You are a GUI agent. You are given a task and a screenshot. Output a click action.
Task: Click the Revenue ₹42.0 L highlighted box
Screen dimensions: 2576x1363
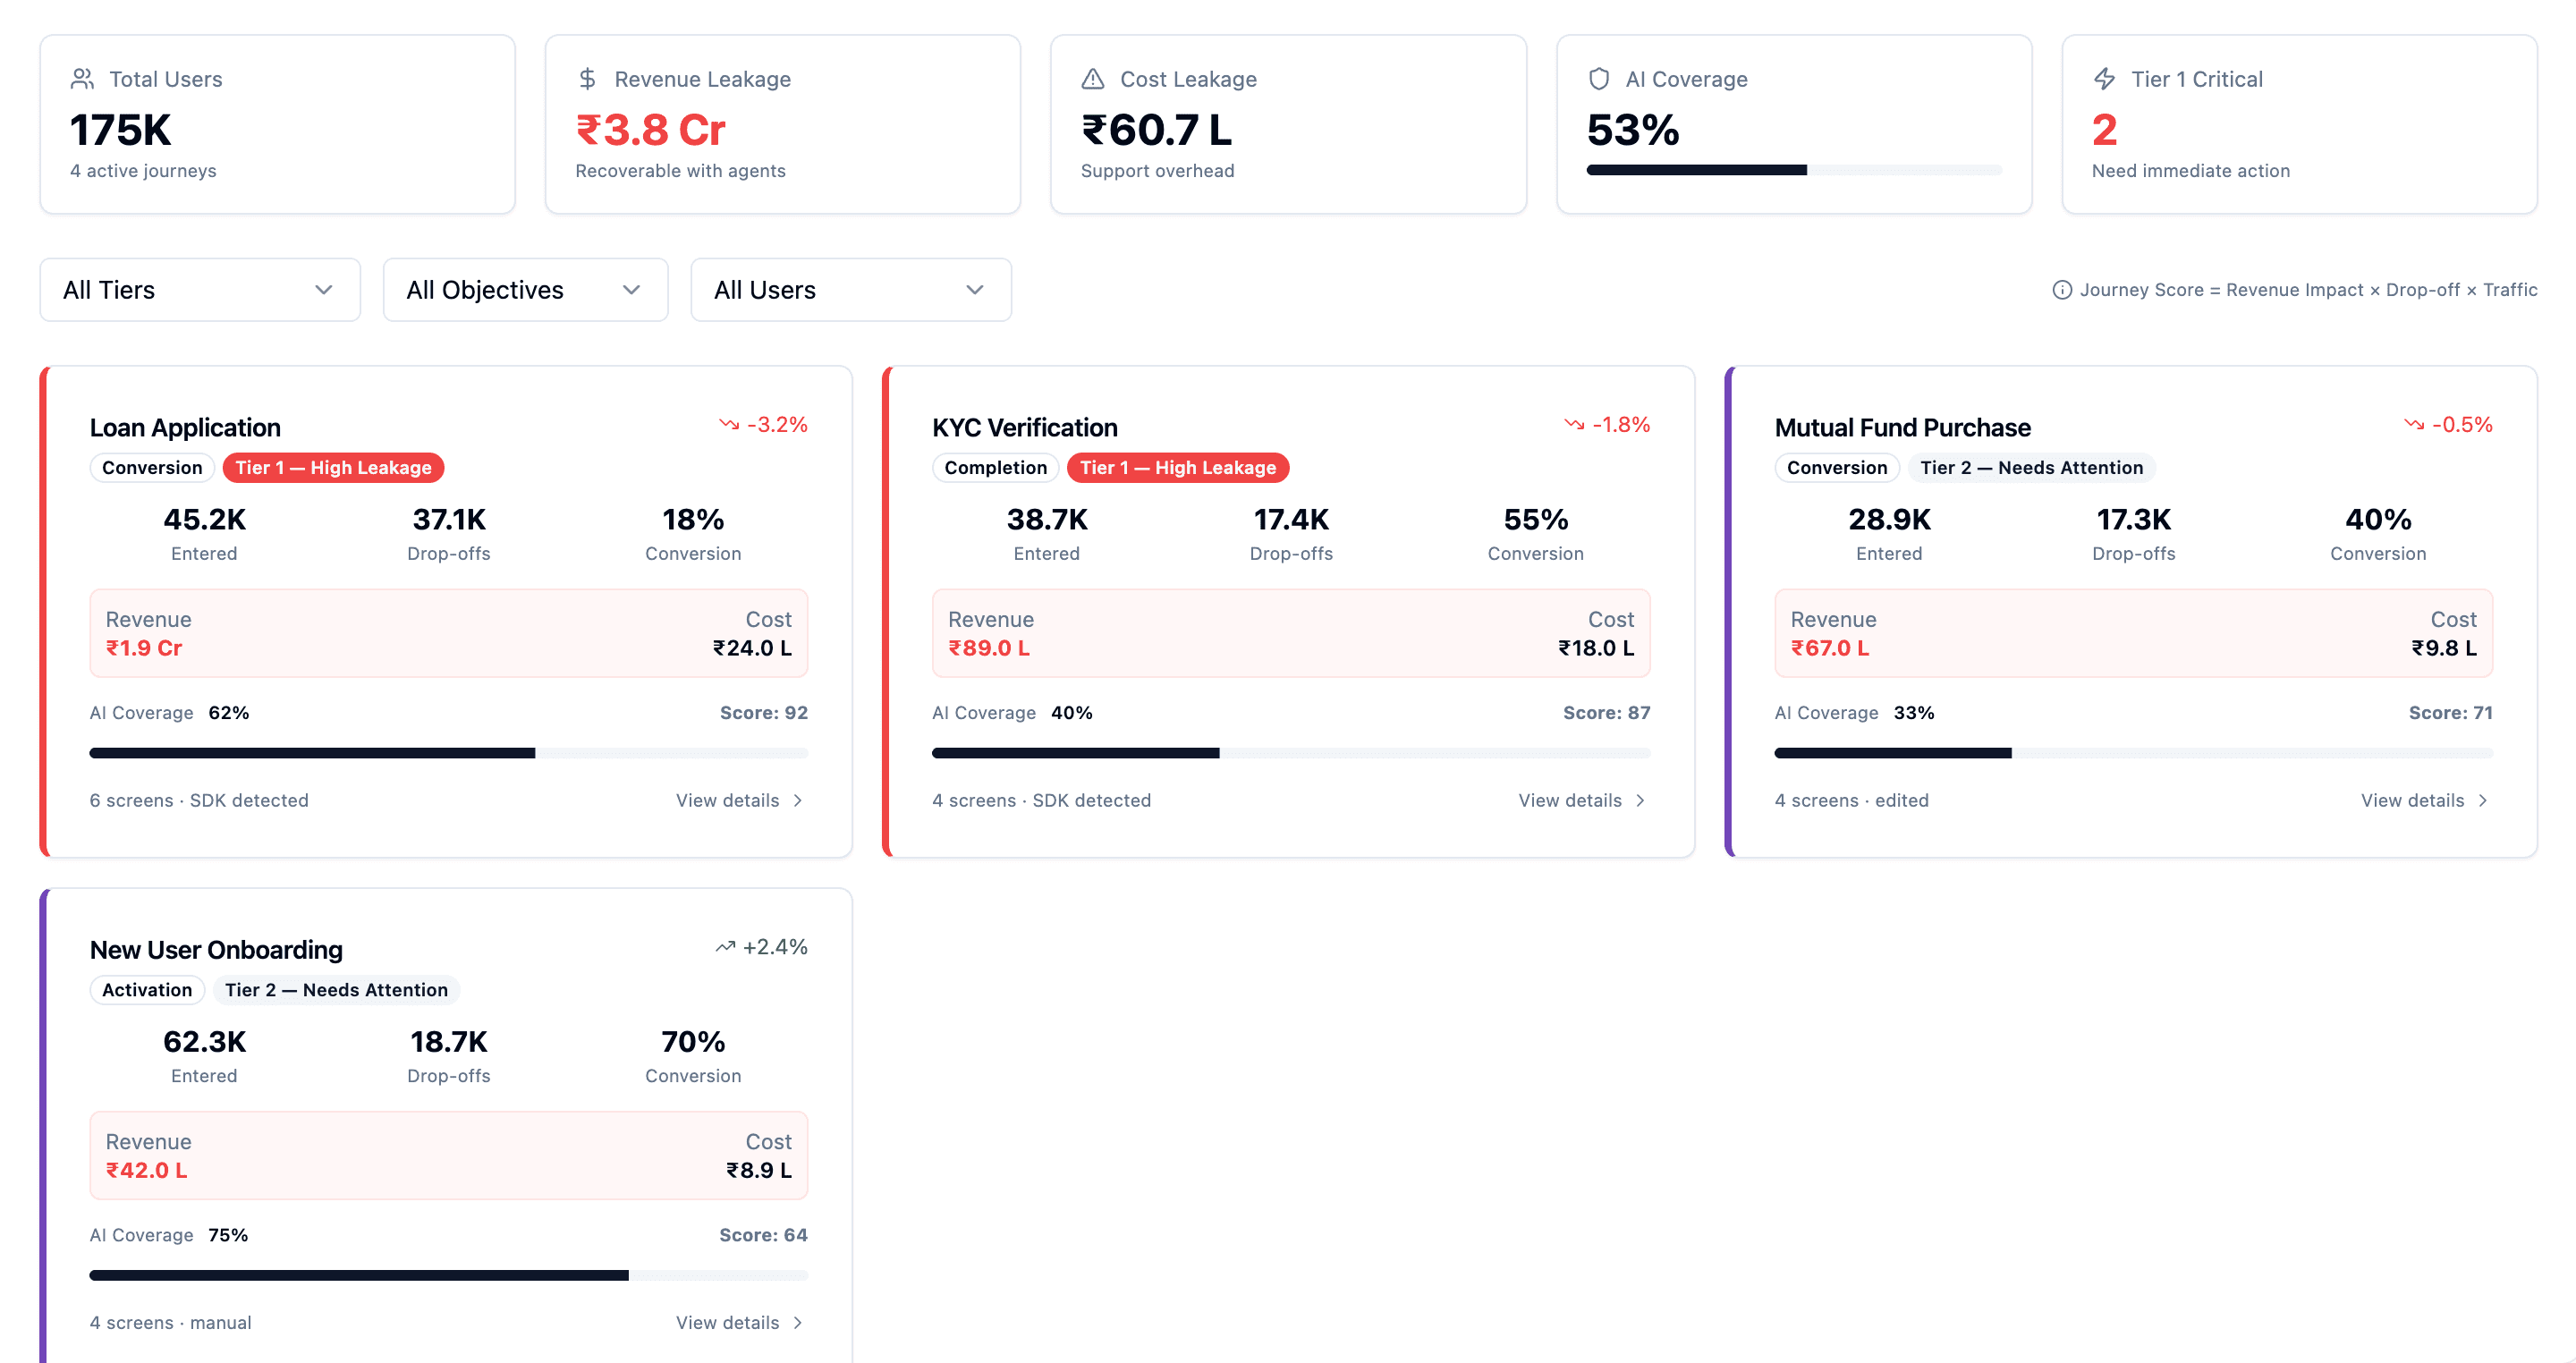click(x=448, y=1155)
